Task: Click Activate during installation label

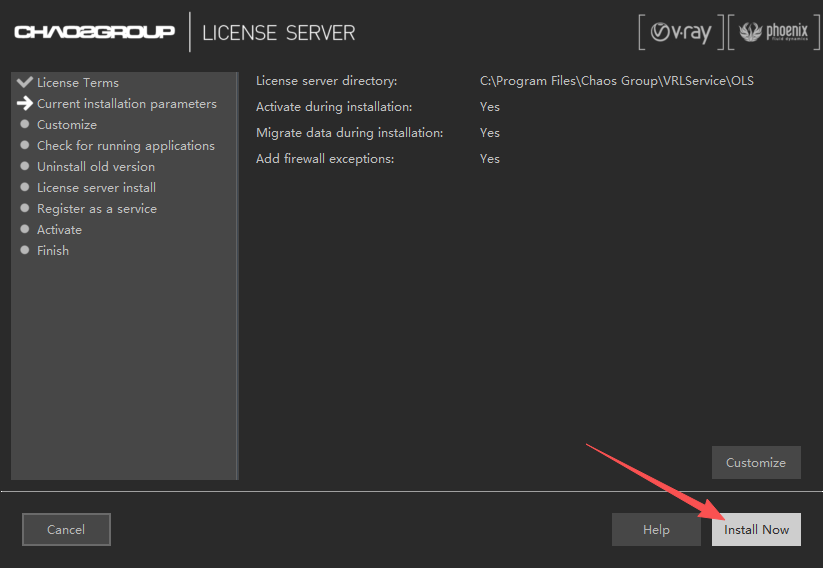Action: click(x=334, y=107)
